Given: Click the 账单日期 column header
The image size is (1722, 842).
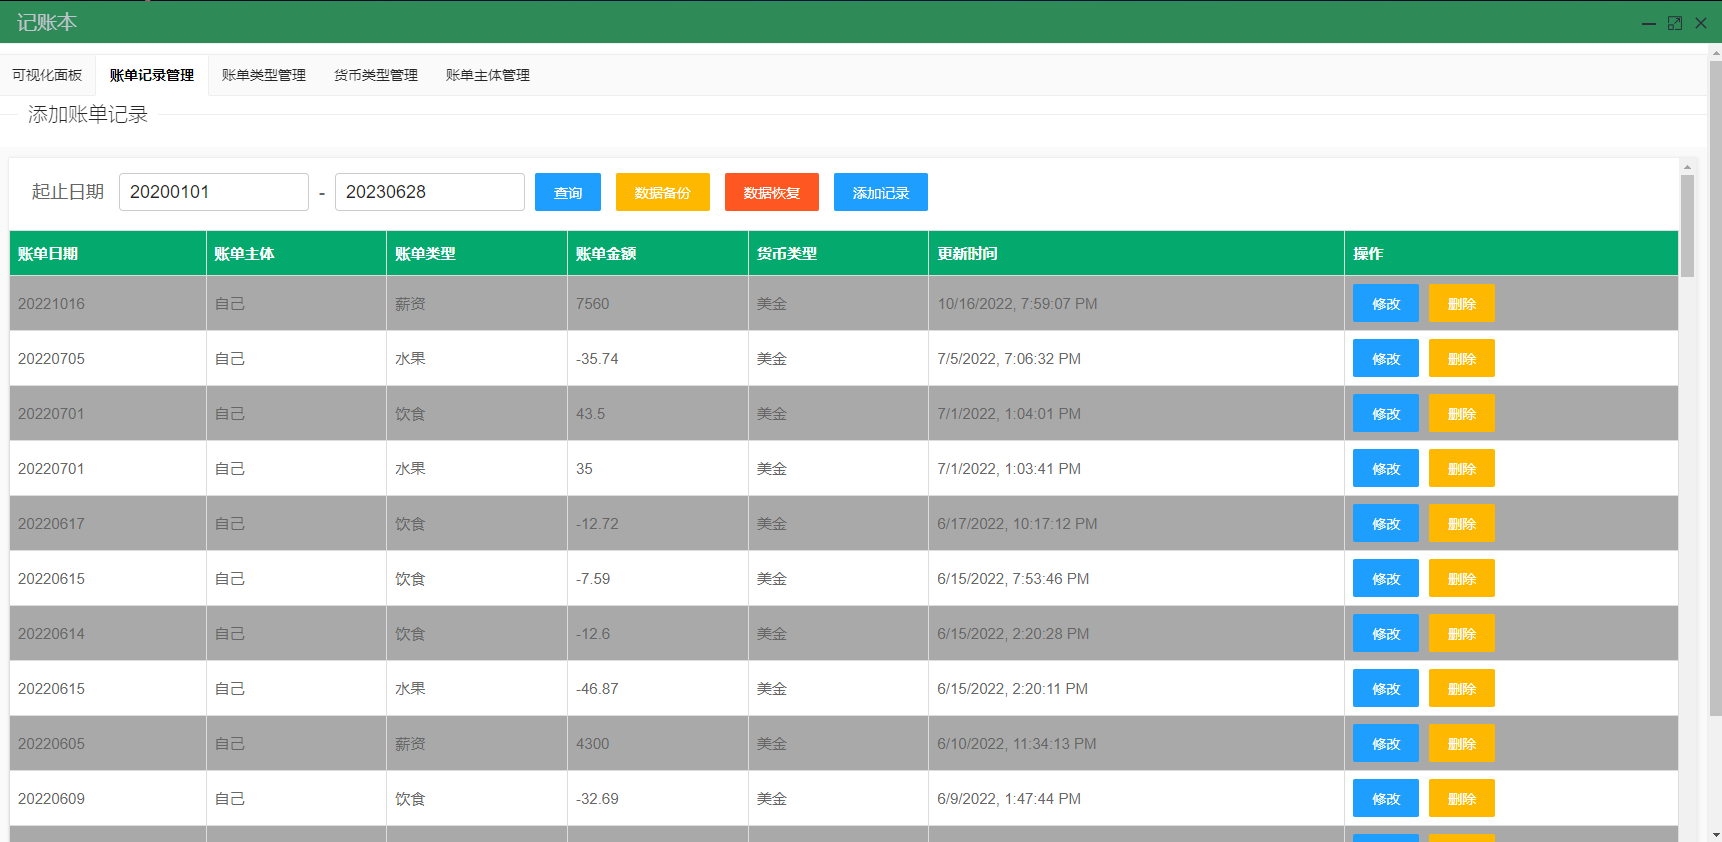Looking at the screenshot, I should tap(108, 253).
